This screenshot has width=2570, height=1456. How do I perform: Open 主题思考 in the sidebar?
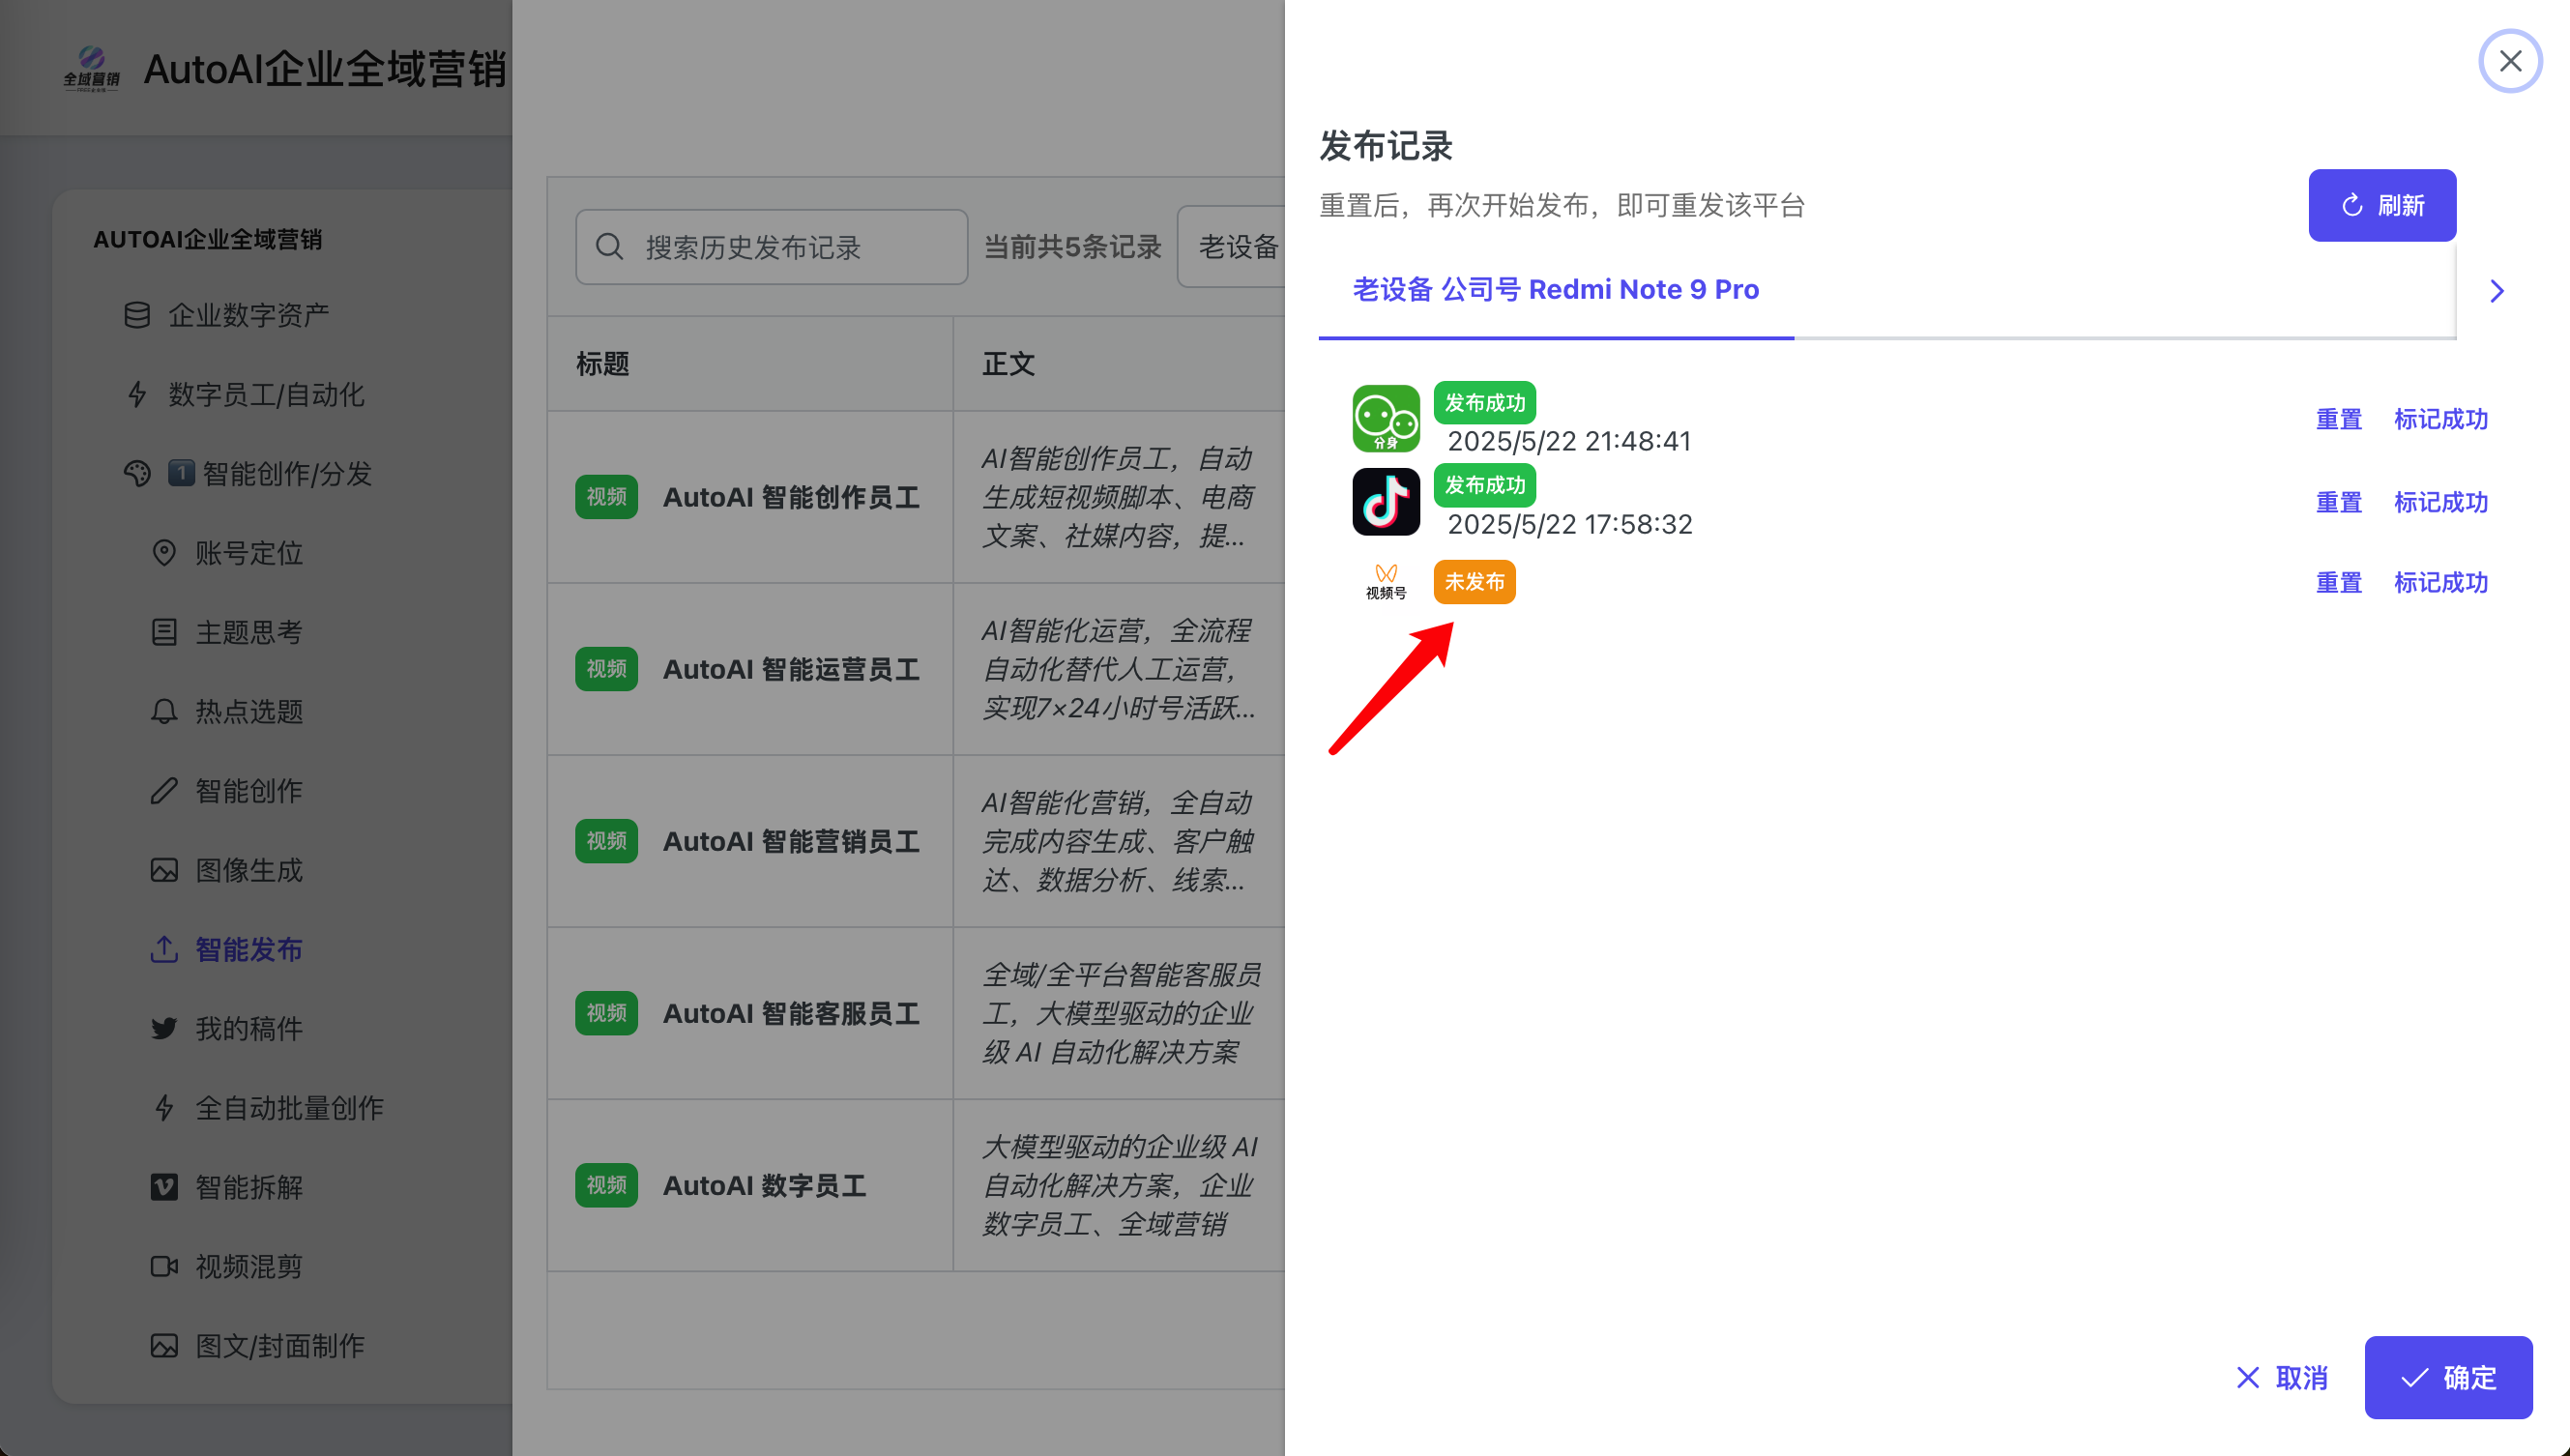pyautogui.click(x=249, y=632)
